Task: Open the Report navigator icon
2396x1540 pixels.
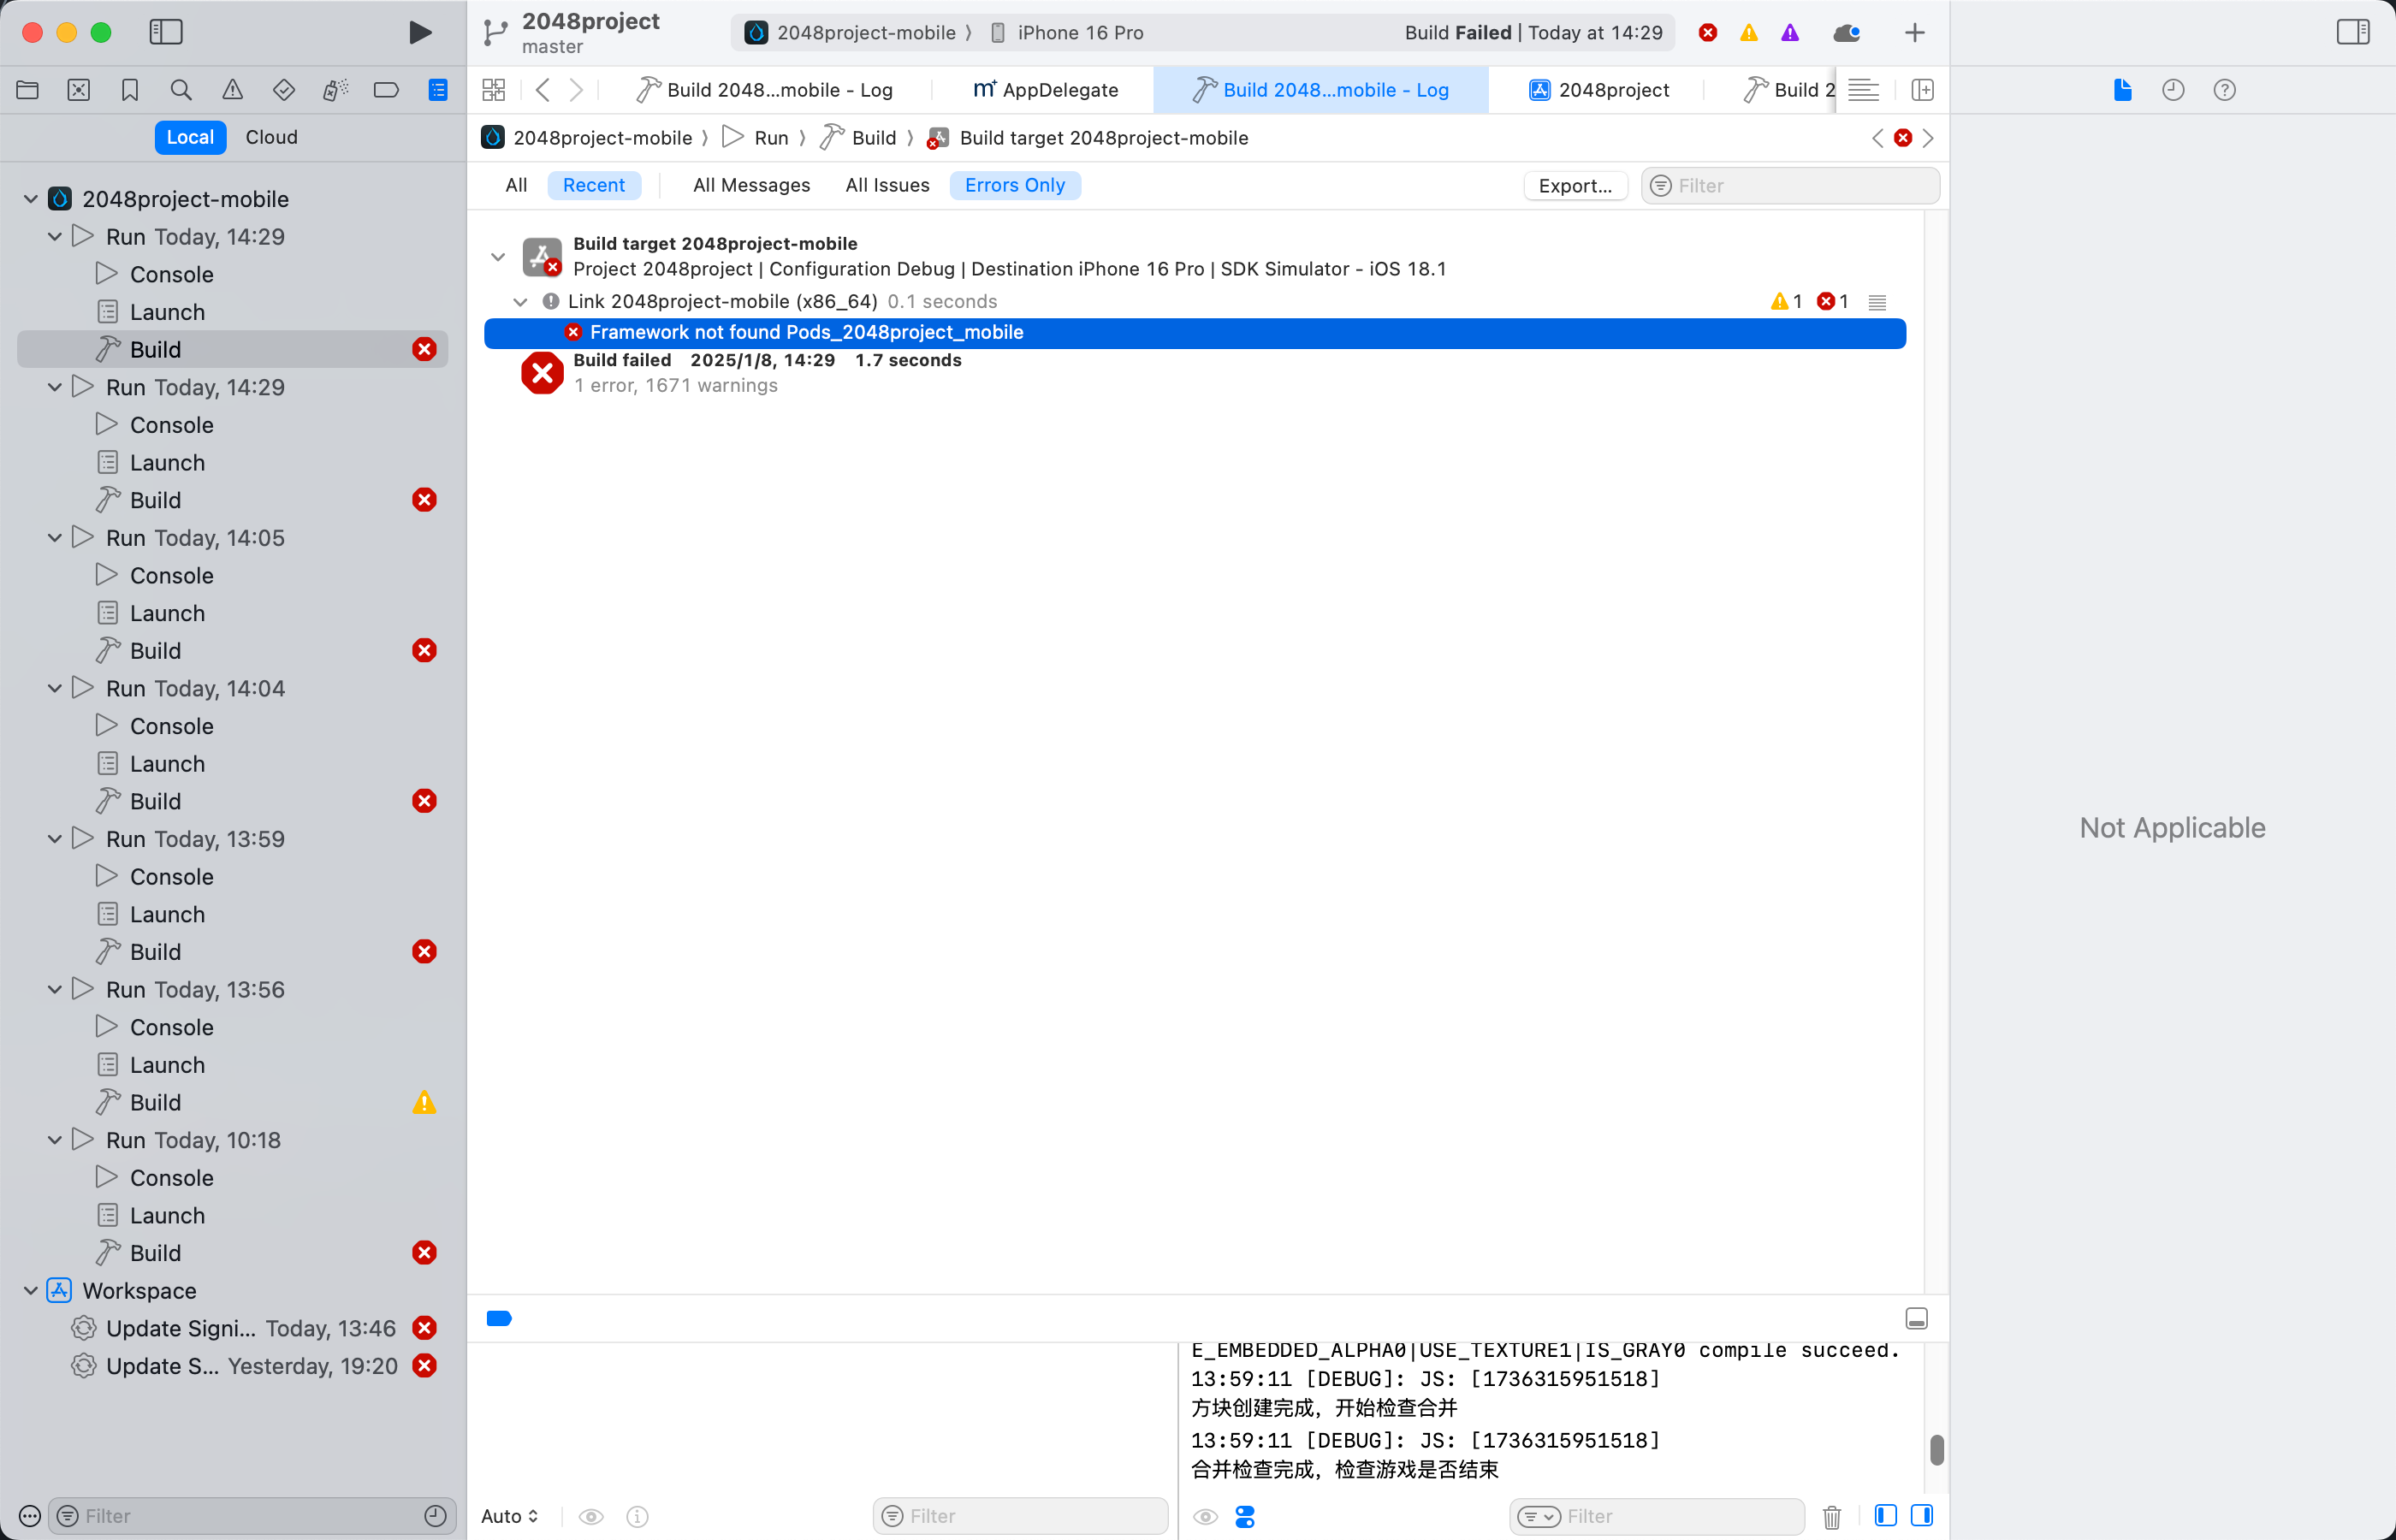Action: coord(438,90)
